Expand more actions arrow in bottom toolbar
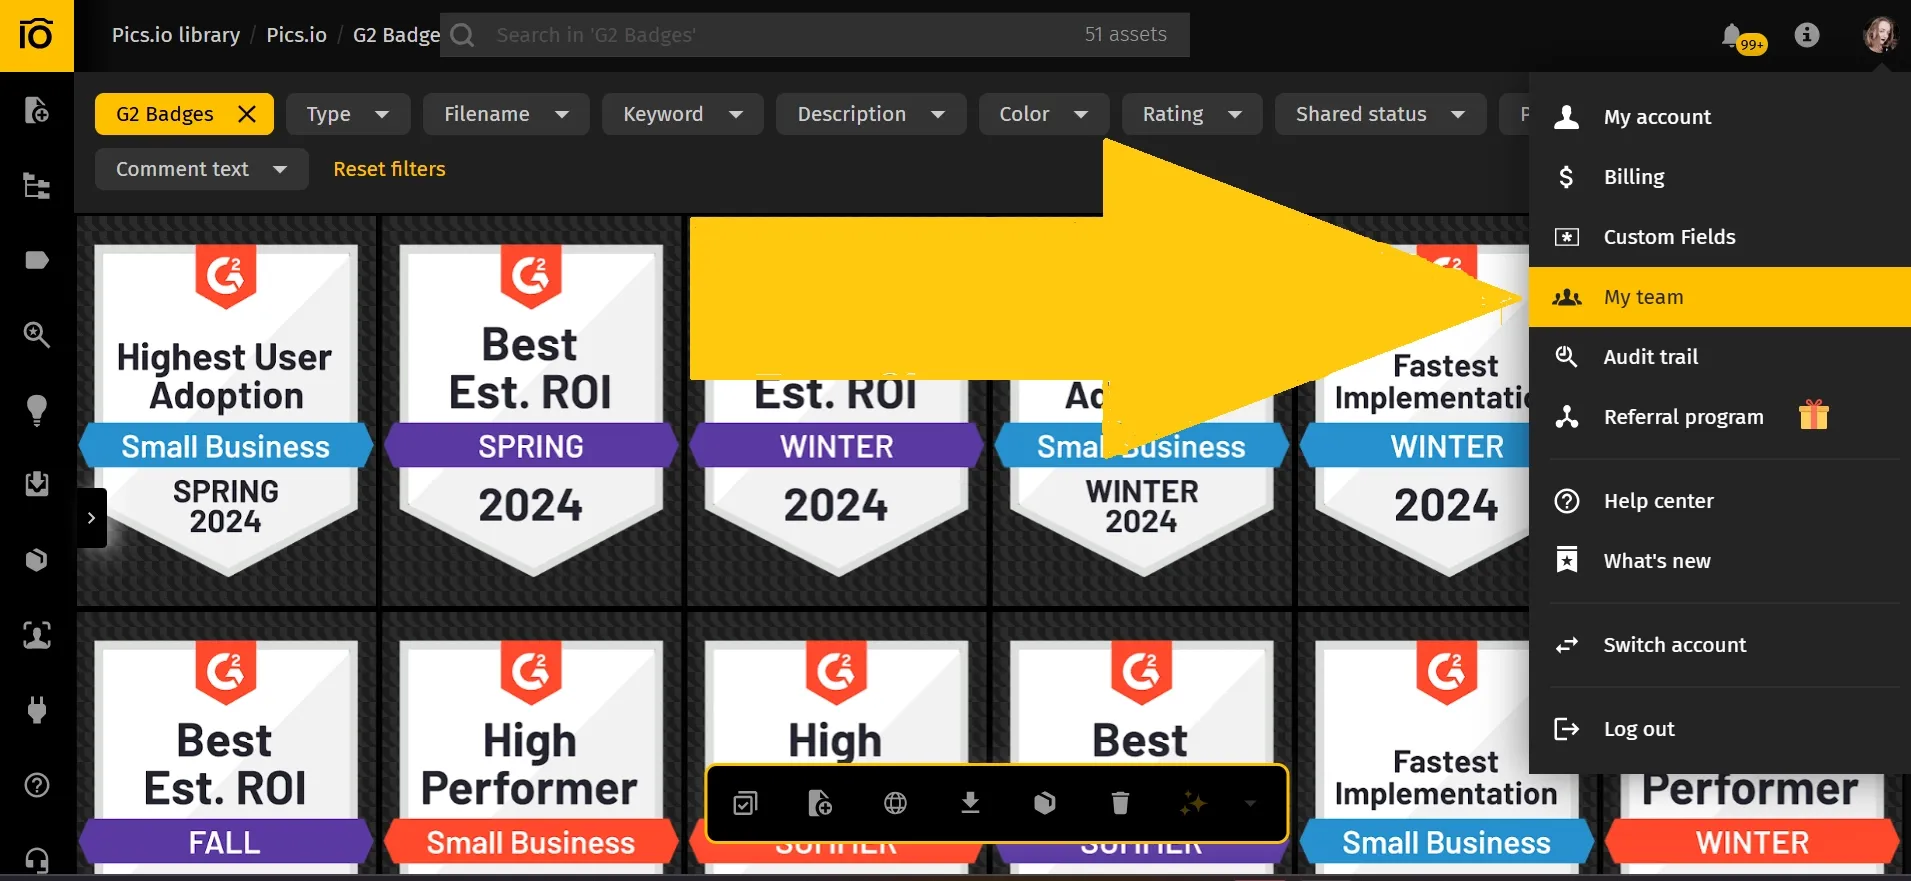 point(1250,803)
